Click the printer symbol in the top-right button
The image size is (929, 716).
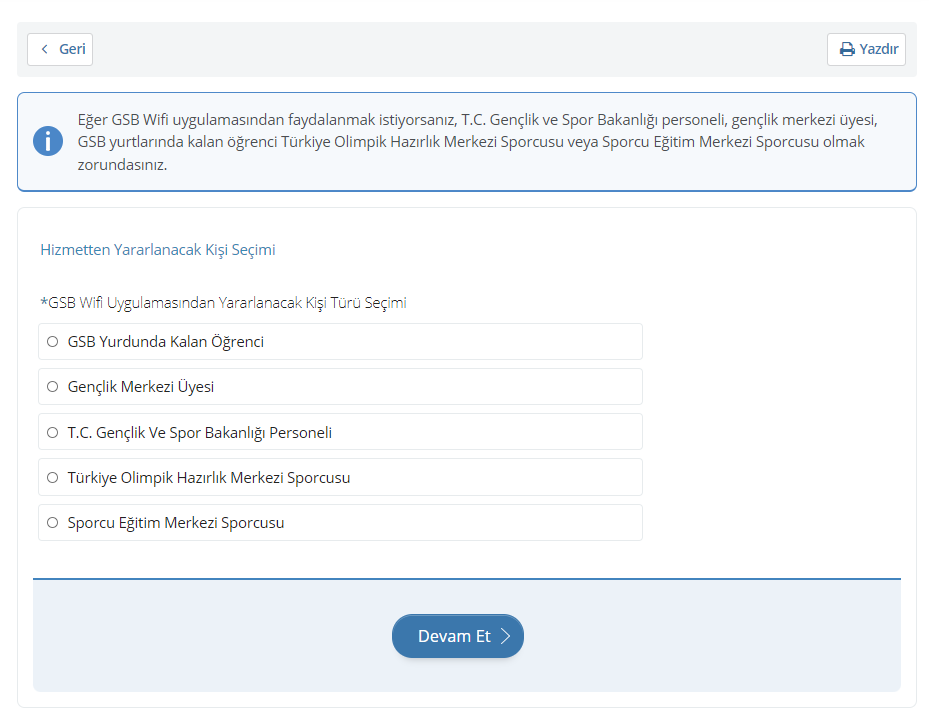(847, 49)
